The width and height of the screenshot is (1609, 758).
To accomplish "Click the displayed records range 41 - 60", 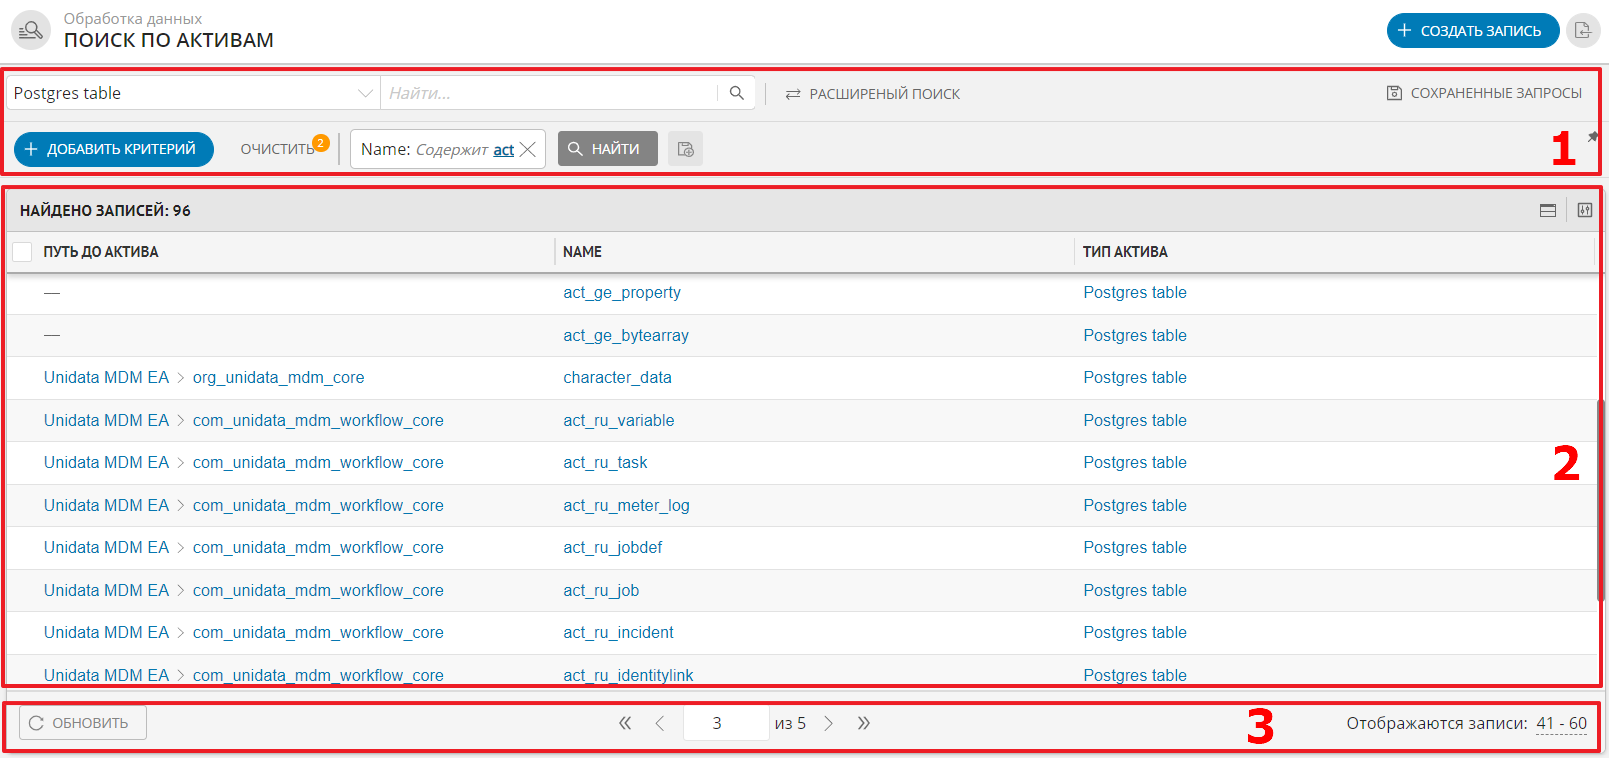I will pyautogui.click(x=1561, y=723).
